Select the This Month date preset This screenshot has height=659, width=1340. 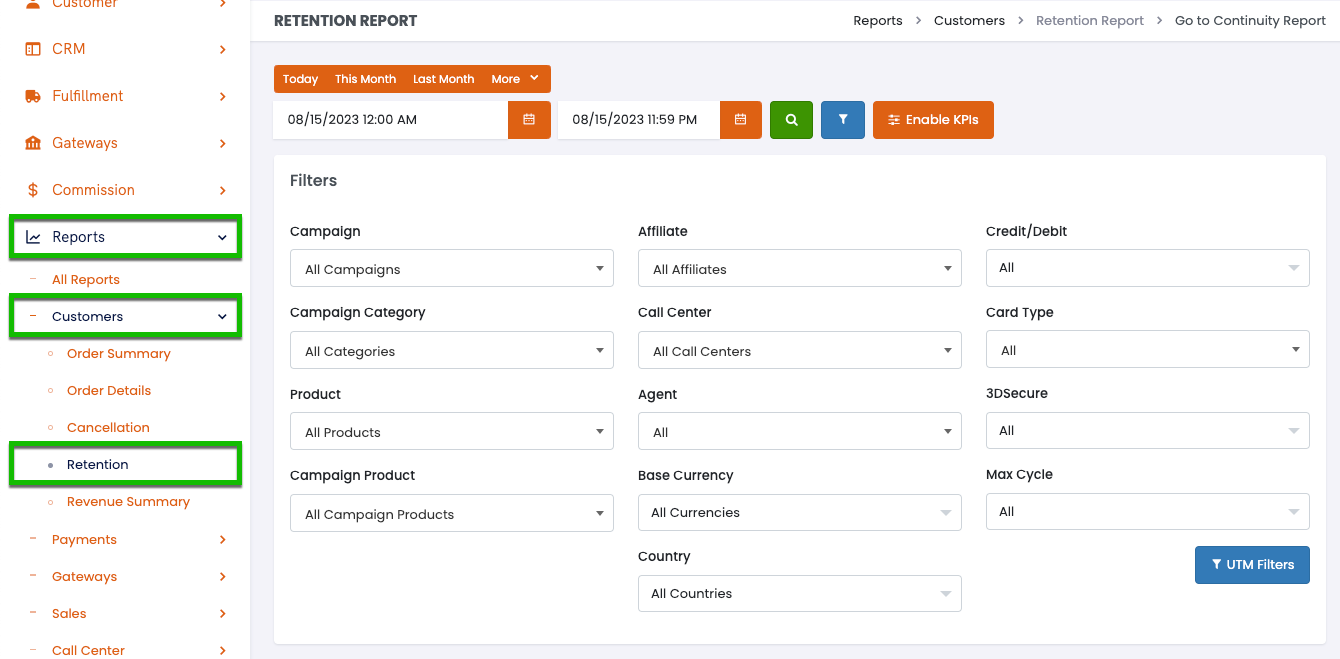click(365, 79)
